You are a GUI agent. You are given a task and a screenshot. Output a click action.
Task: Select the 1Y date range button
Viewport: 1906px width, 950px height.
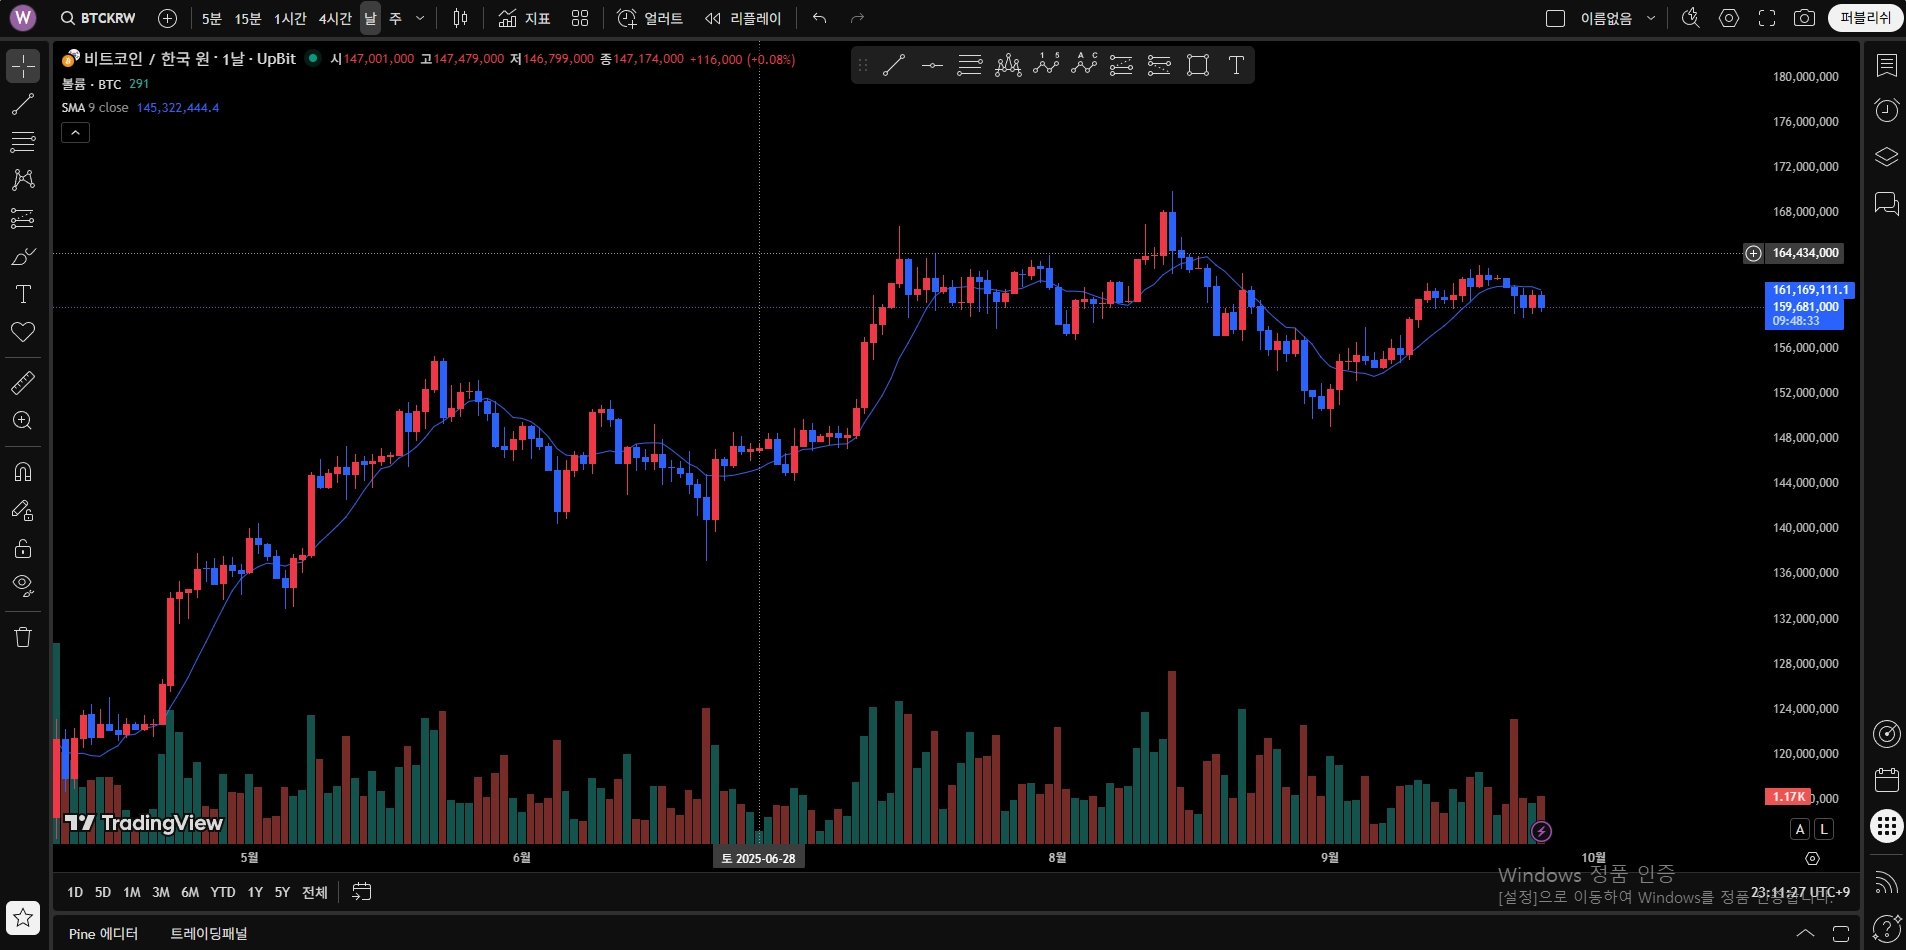pos(255,892)
